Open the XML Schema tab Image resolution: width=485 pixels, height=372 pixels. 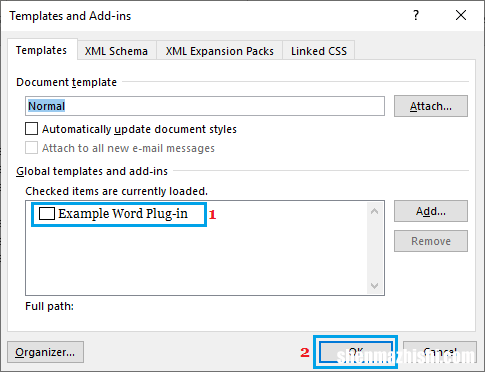coord(116,51)
